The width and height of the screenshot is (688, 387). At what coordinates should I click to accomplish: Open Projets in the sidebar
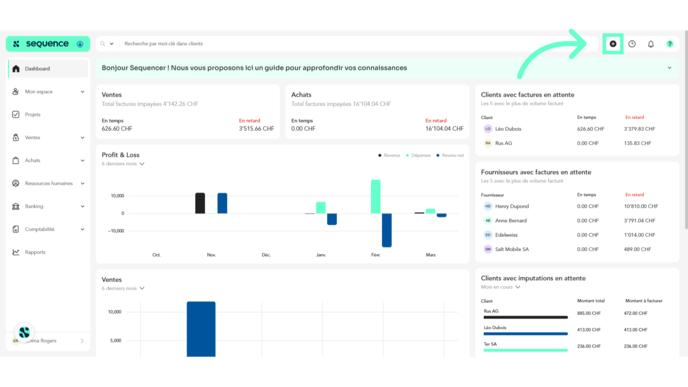[x=48, y=115]
